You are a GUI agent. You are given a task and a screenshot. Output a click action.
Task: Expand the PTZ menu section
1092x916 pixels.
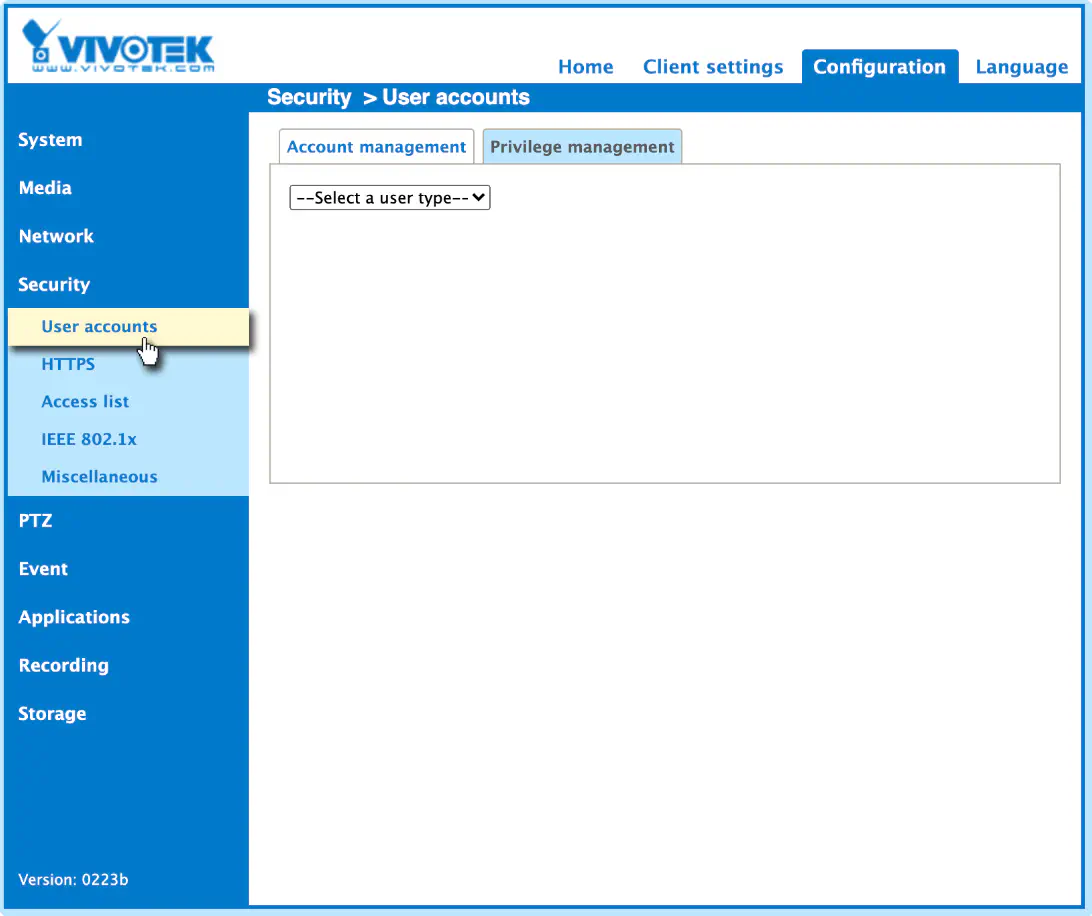point(36,521)
